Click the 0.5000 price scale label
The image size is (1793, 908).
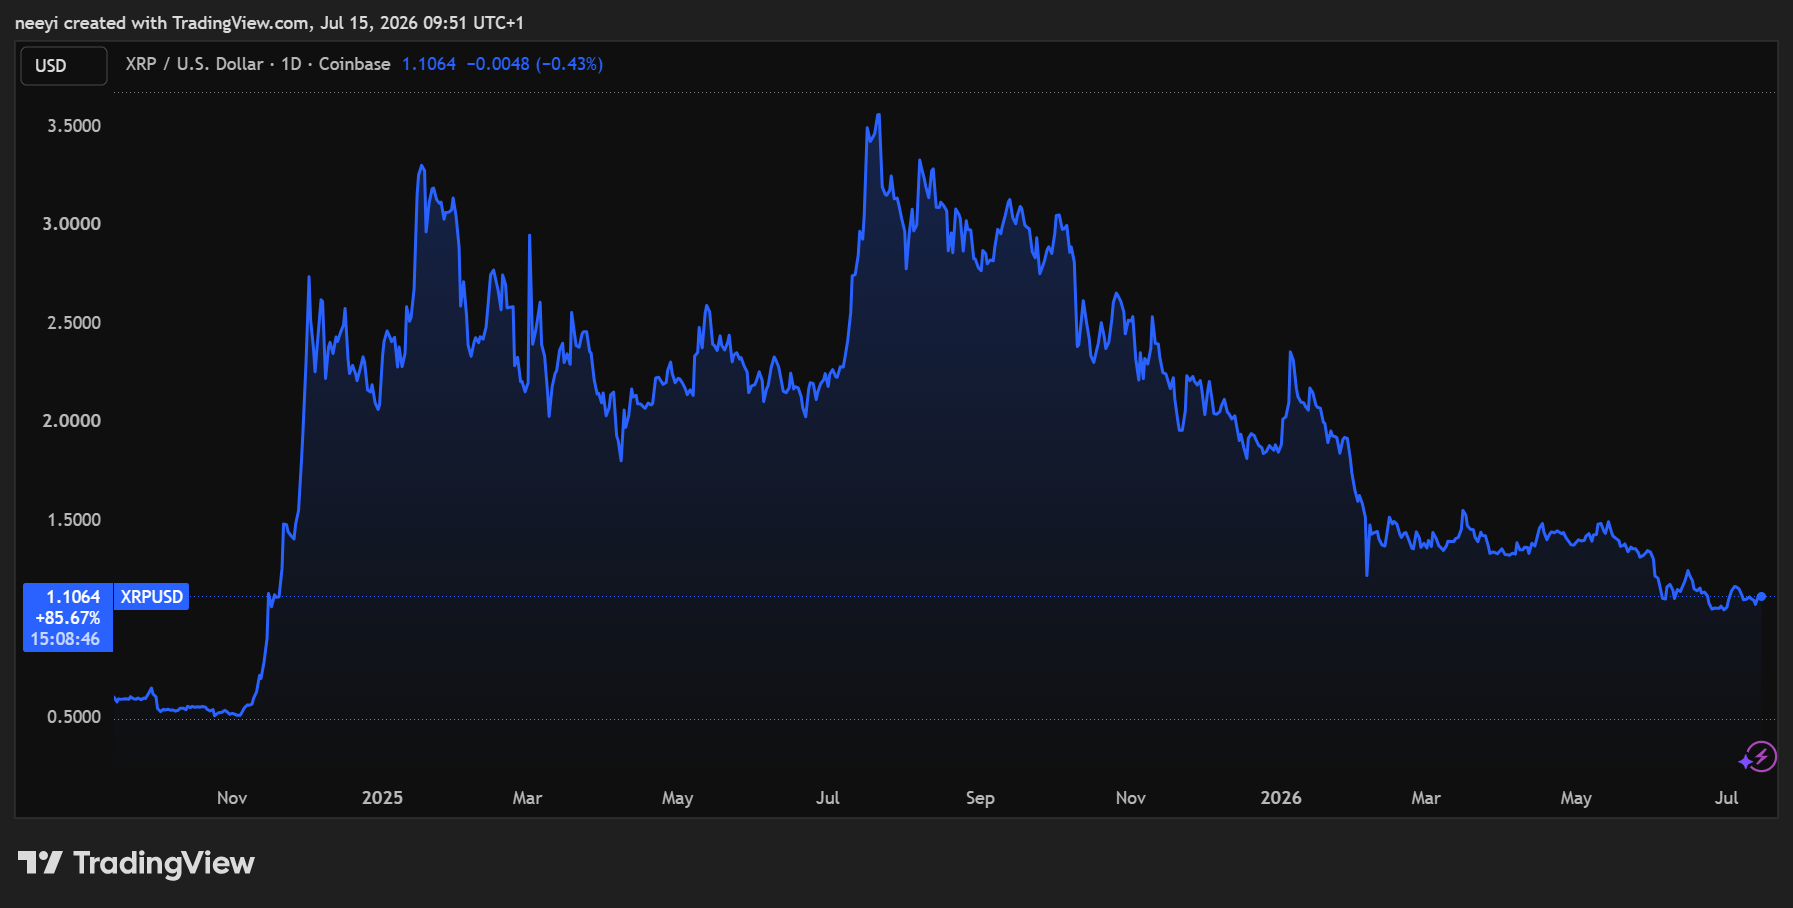[74, 717]
